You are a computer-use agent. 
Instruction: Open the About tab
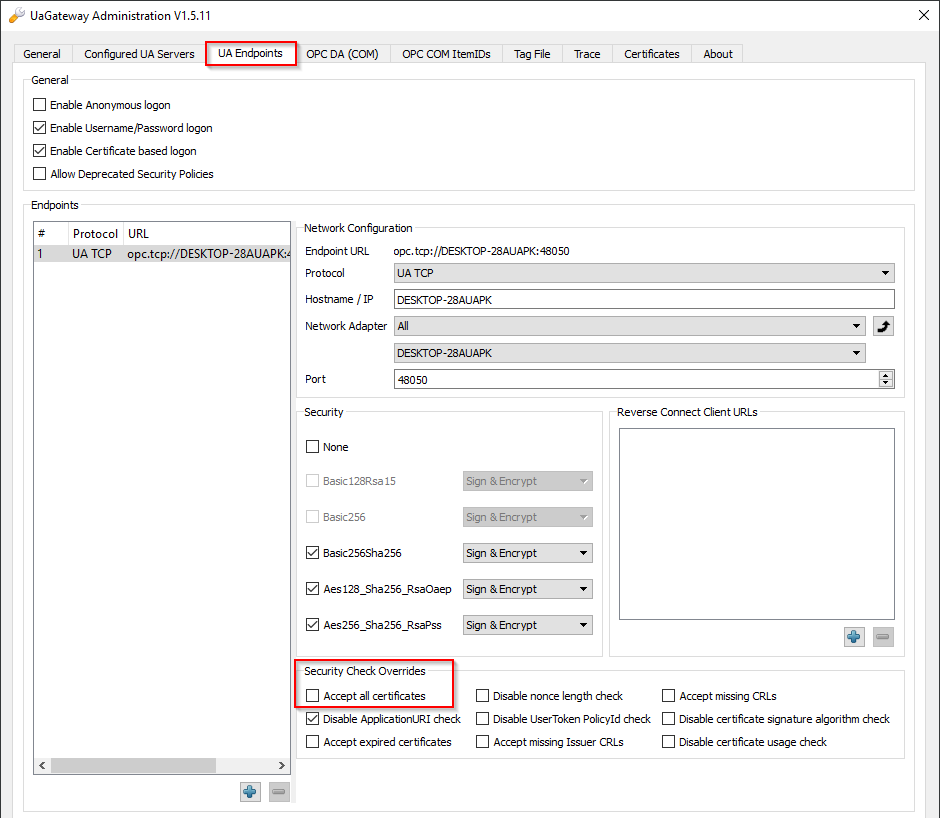click(718, 54)
